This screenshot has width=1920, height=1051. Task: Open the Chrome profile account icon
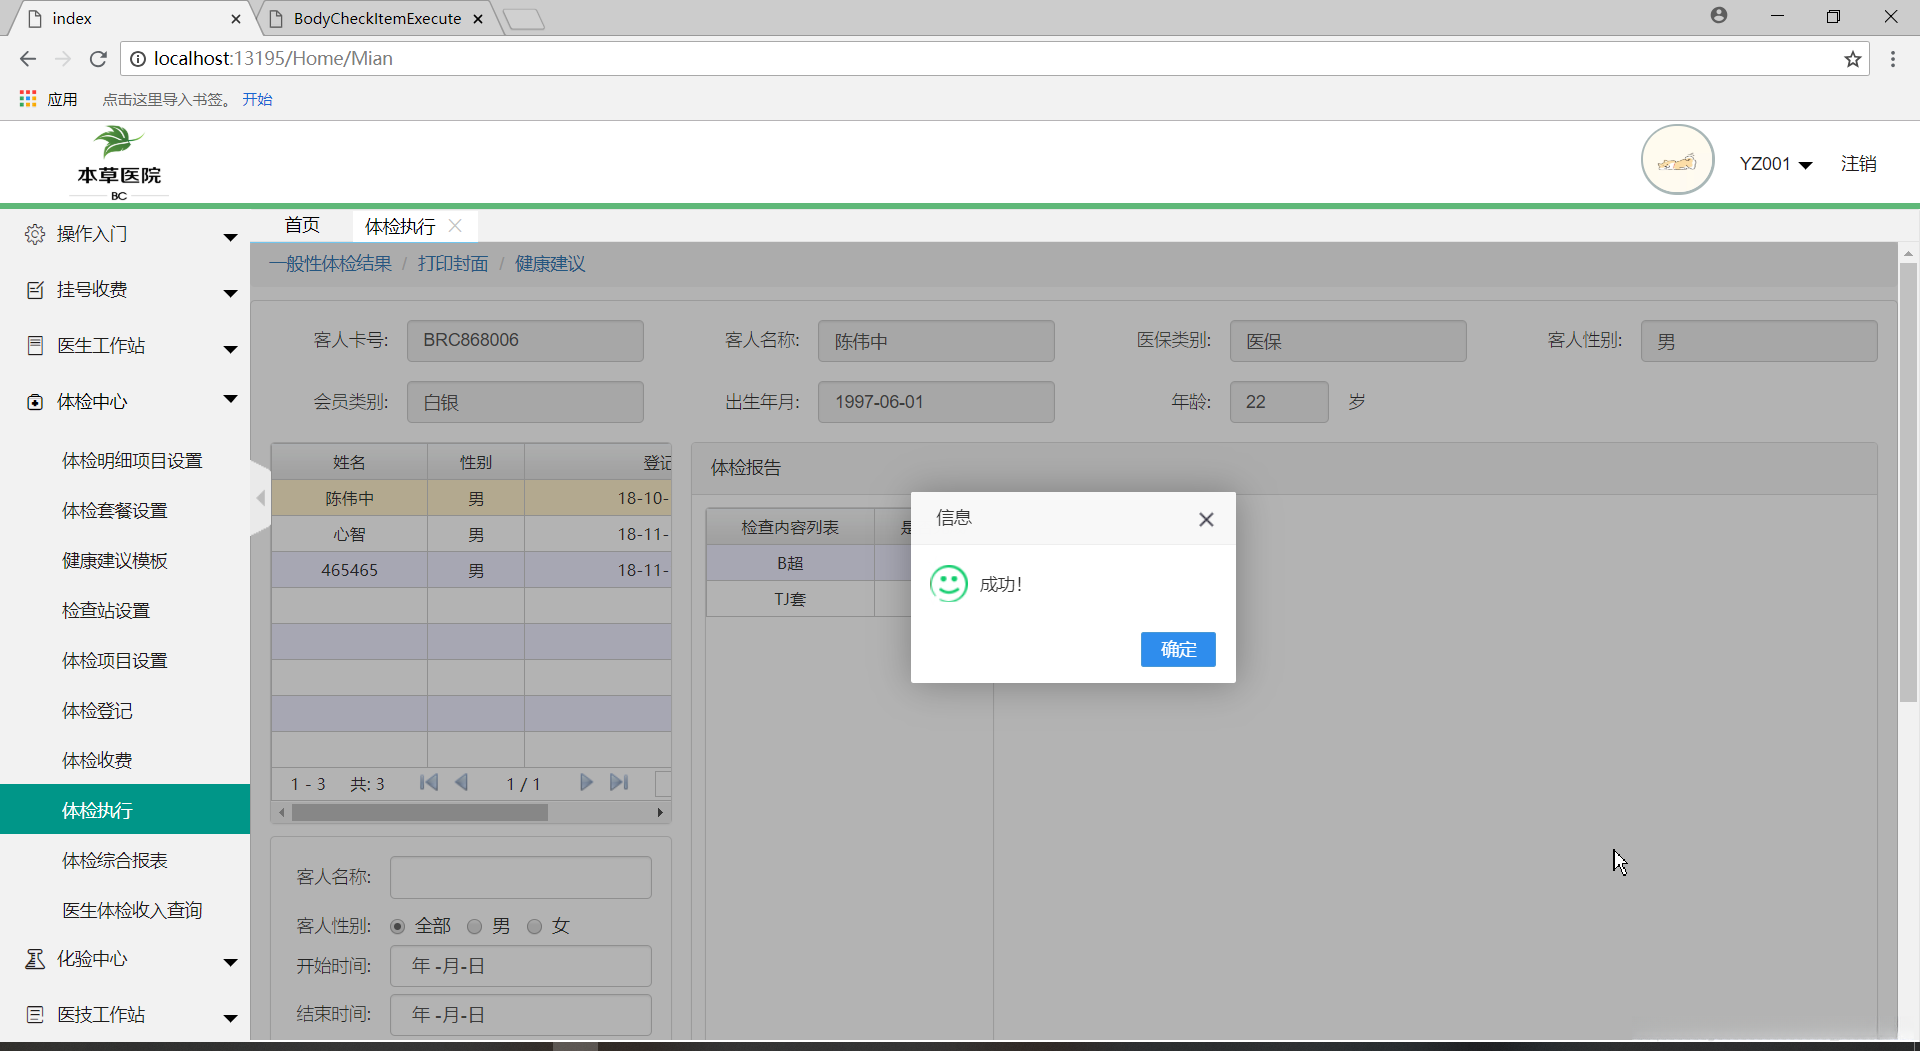click(1719, 15)
